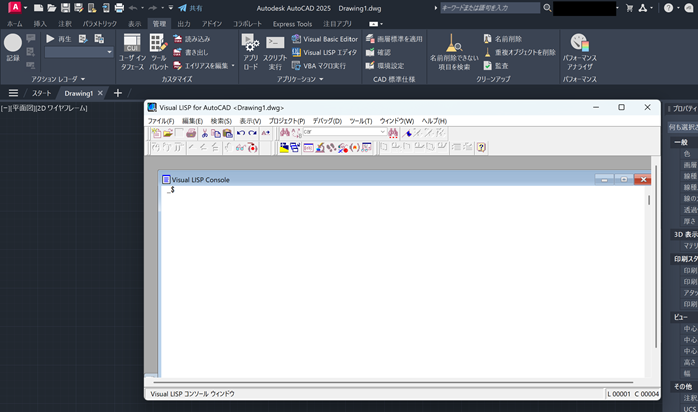This screenshot has height=412, width=698.
Task: Click the Help question mark in Visual LISP toolbar
Action: point(481,147)
